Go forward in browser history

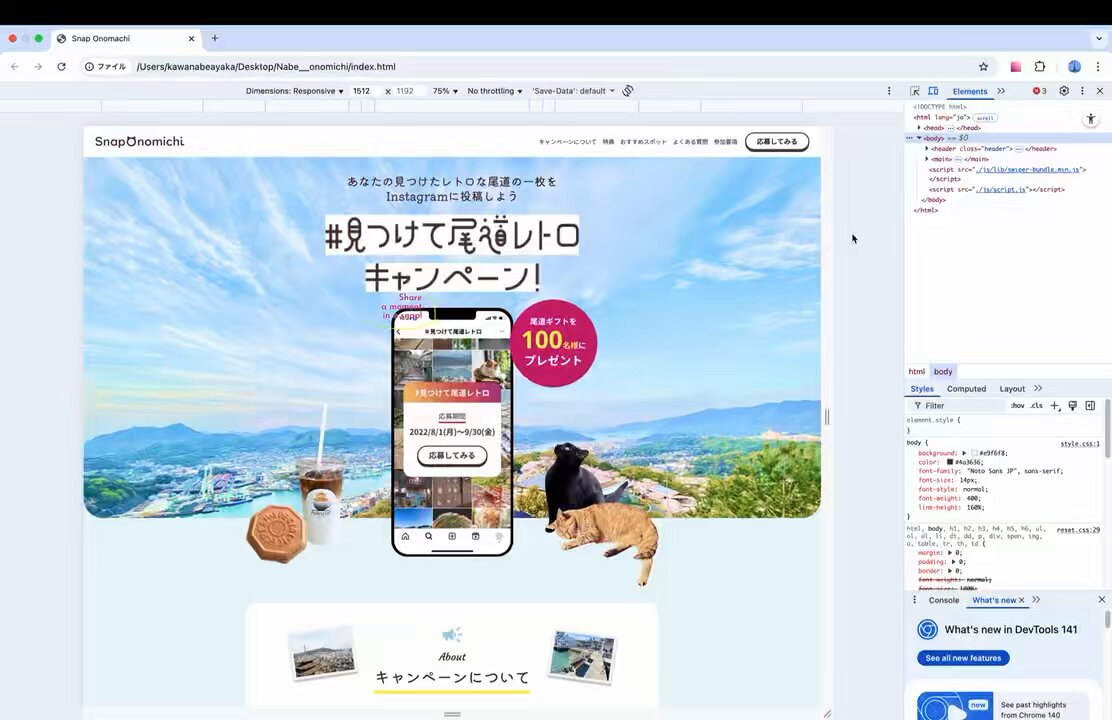click(x=38, y=67)
